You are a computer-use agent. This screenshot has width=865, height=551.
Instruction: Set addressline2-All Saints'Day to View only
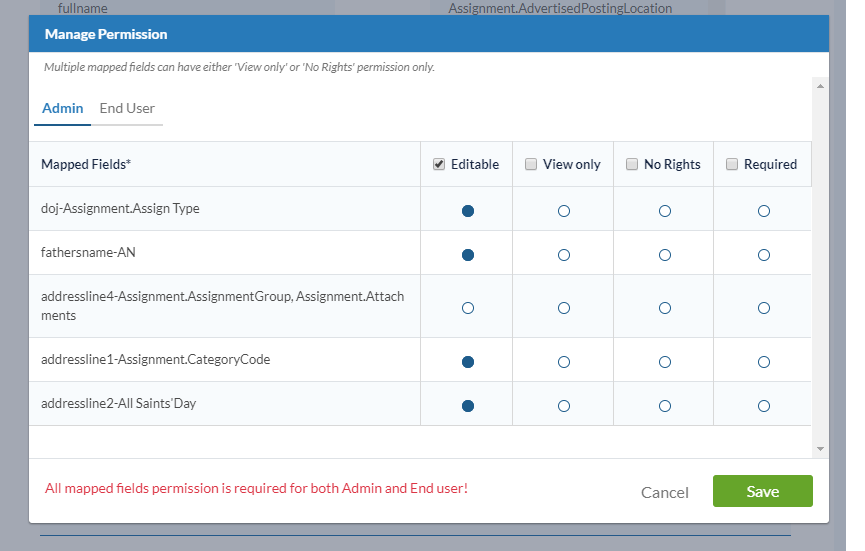[564, 406]
